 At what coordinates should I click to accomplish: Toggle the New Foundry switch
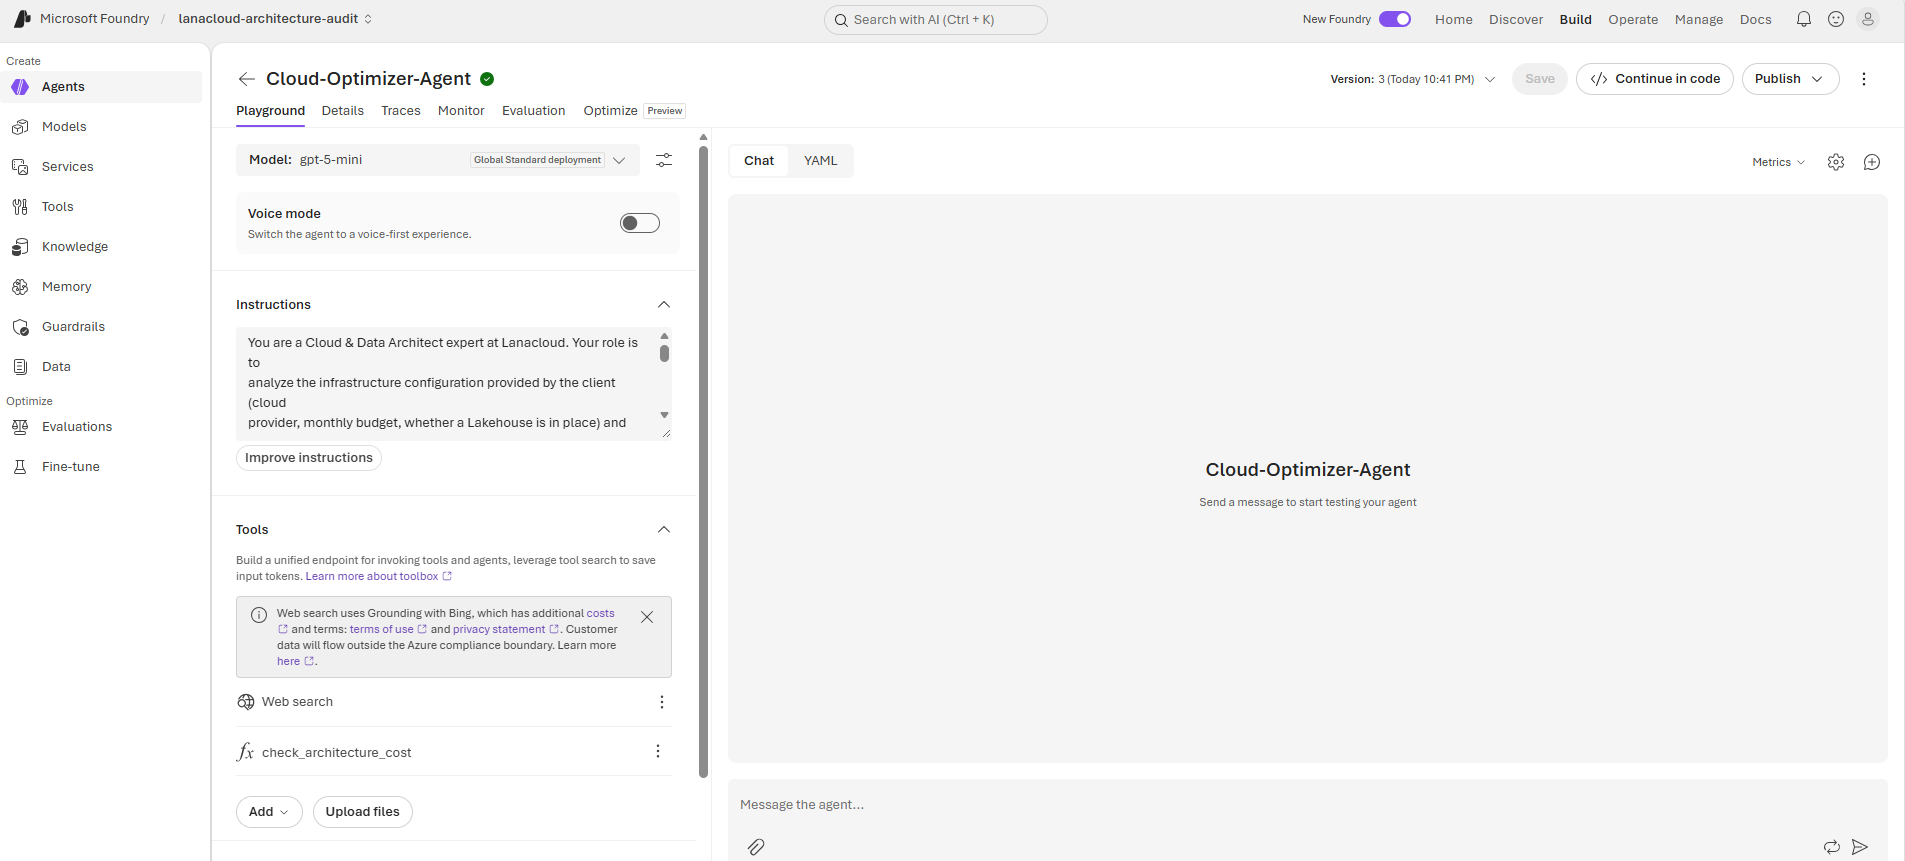(x=1395, y=19)
